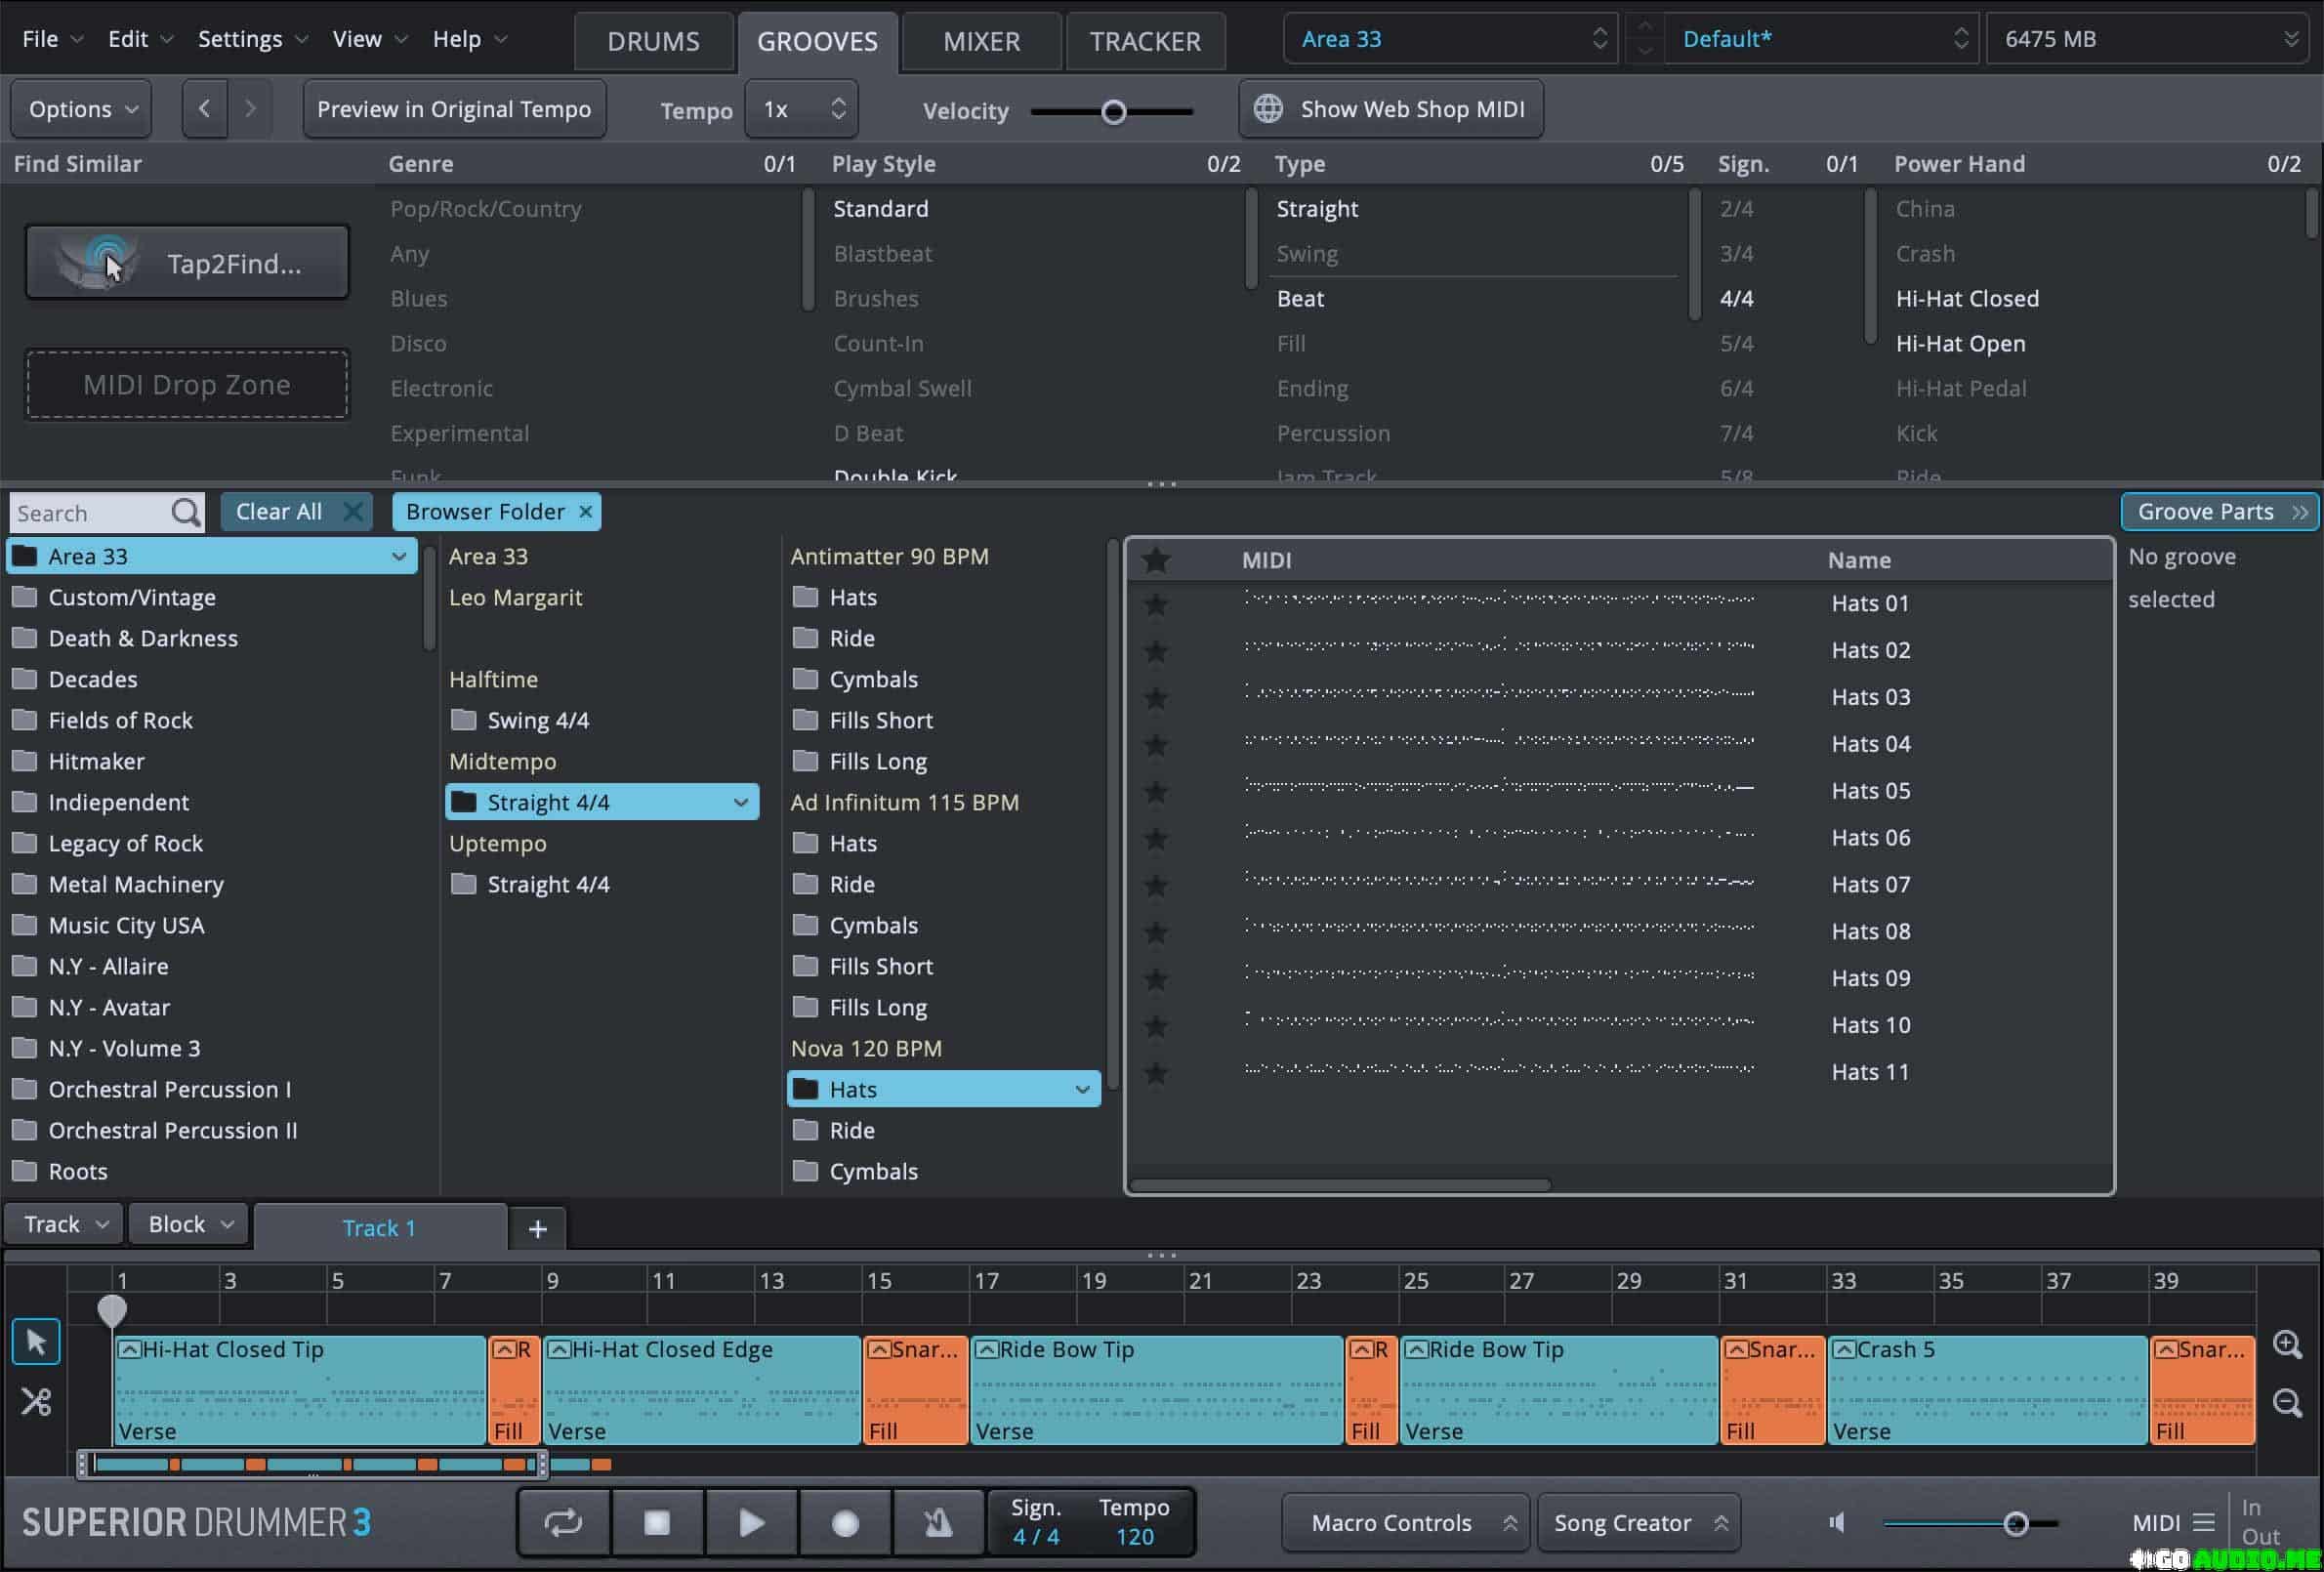This screenshot has width=2324, height=1572.
Task: Adjust the master volume slider handle
Action: [x=2016, y=1523]
